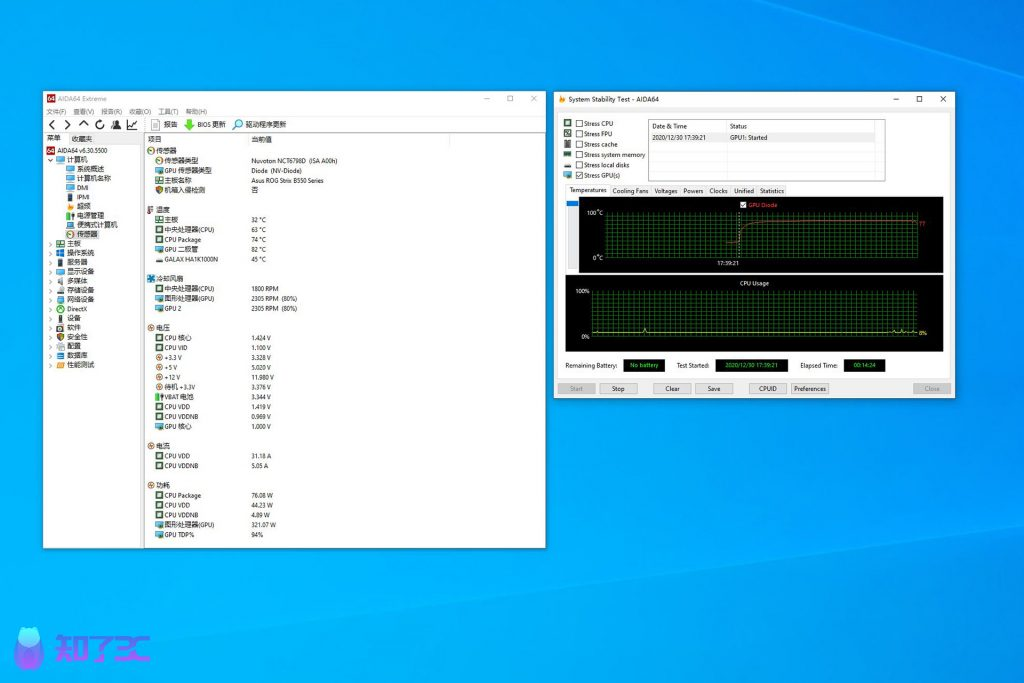1024x683 pixels.
Task: Toggle the GPU Diode graph checkbox
Action: [x=743, y=205]
